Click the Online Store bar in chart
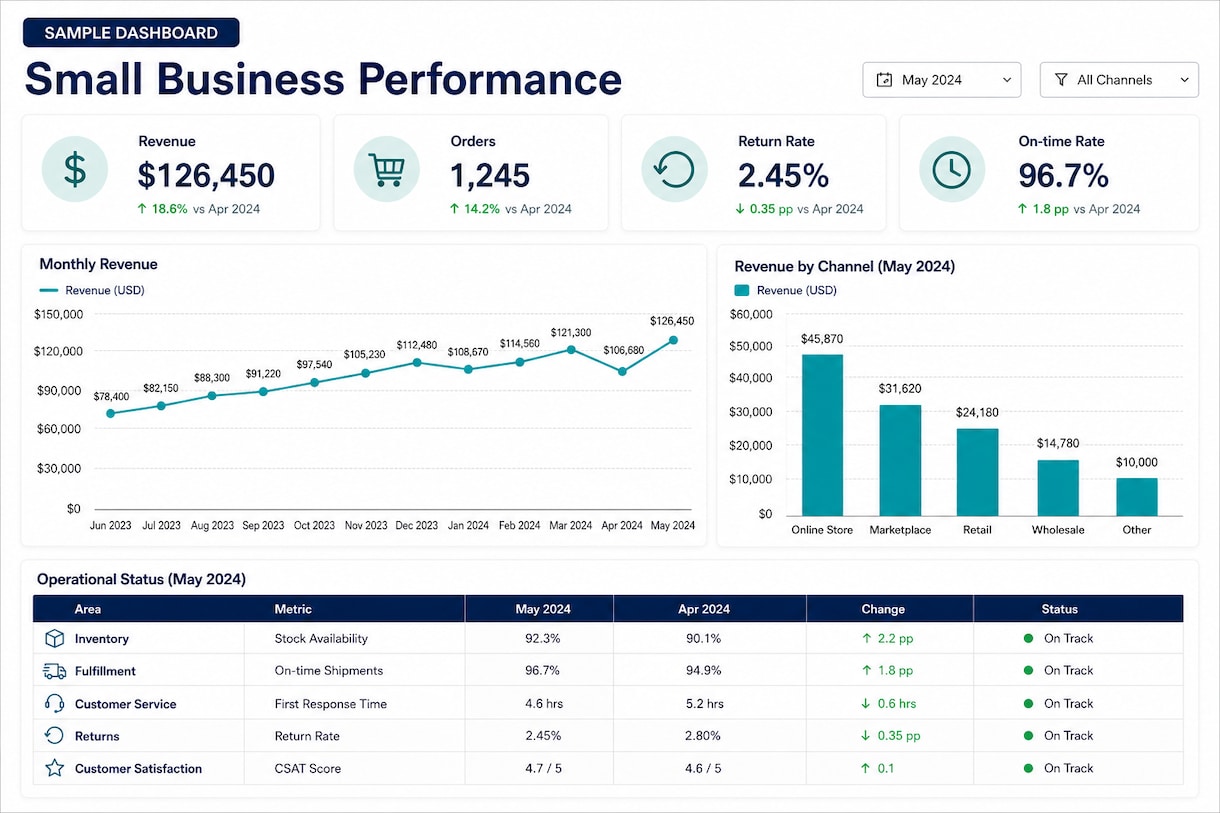This screenshot has width=1220, height=813. point(822,435)
